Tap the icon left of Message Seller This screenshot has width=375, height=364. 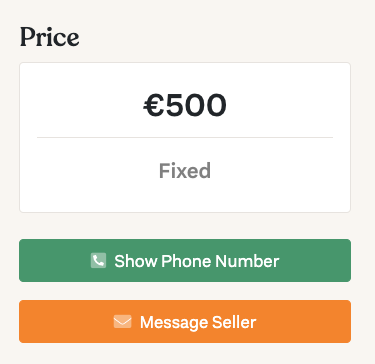pyautogui.click(x=122, y=322)
